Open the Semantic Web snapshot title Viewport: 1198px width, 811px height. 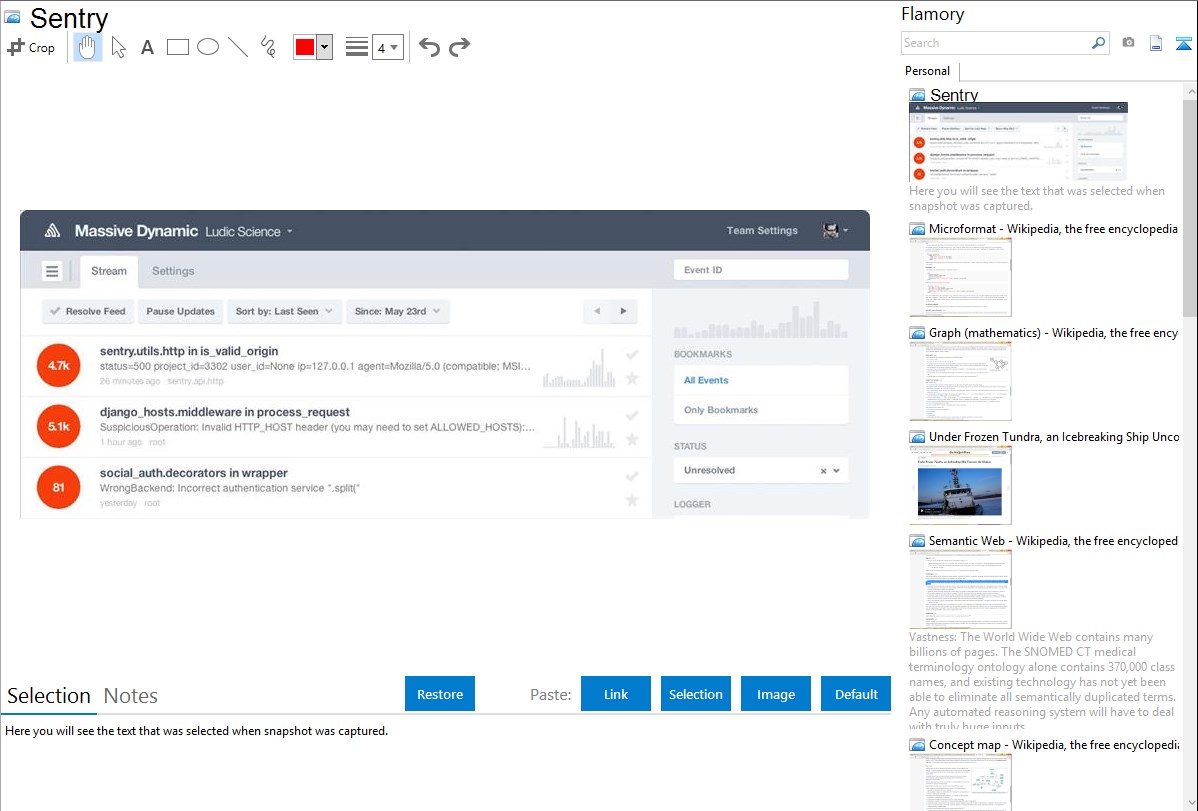(x=1053, y=541)
